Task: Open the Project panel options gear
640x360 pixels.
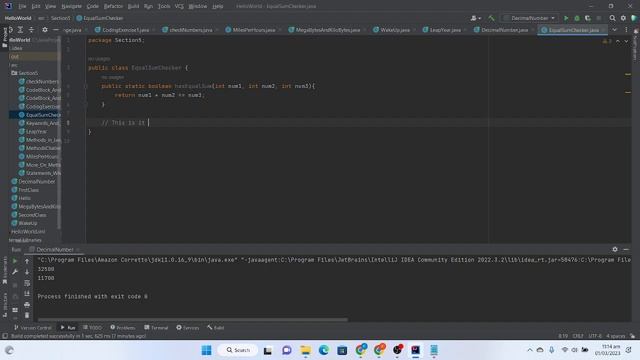Action: pos(45,30)
